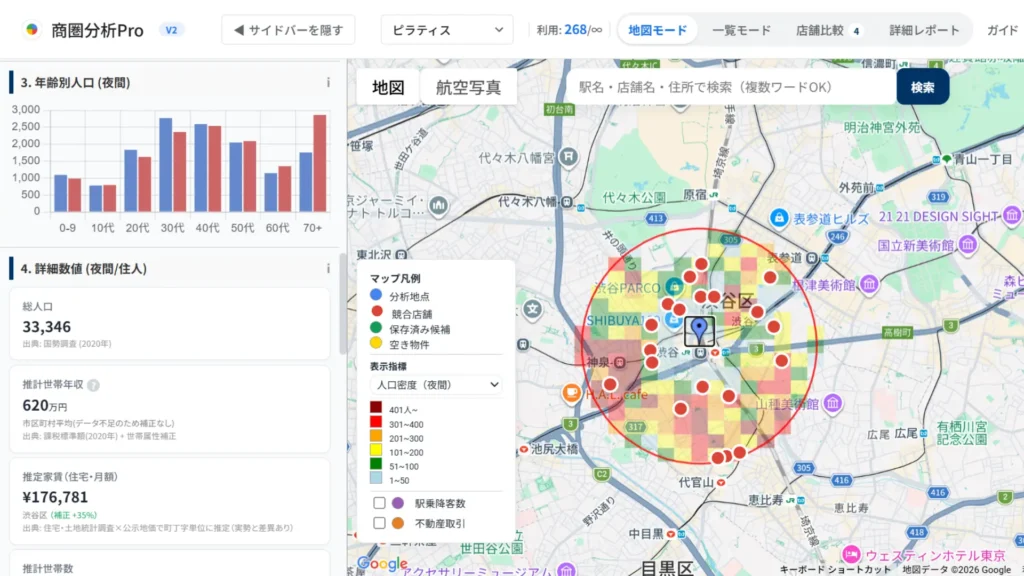Focus the station/store/address search field
The height and width of the screenshot is (576, 1024).
click(x=731, y=87)
